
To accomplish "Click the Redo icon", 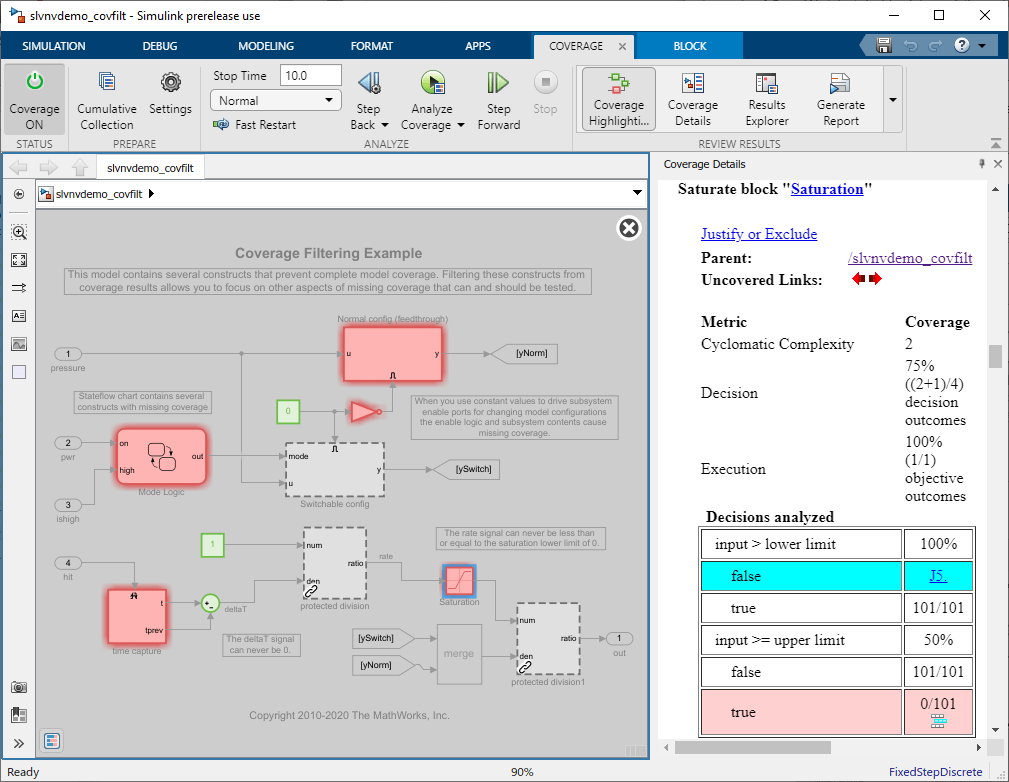I will [935, 46].
